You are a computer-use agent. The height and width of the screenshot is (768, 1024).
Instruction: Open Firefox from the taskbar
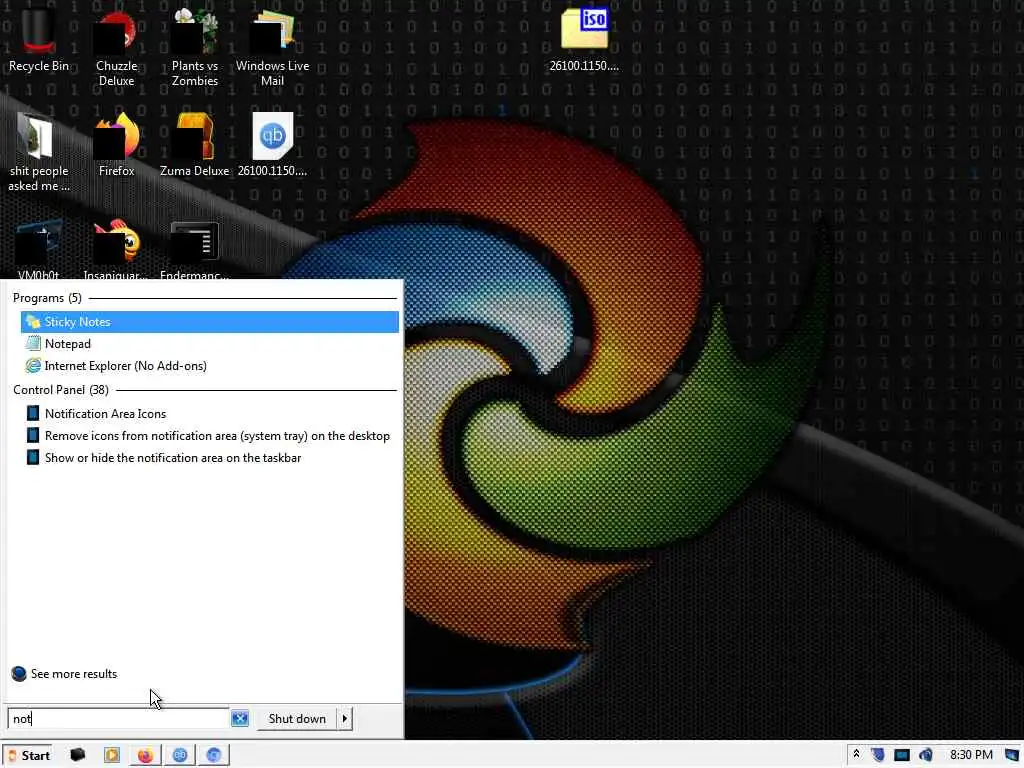click(145, 756)
